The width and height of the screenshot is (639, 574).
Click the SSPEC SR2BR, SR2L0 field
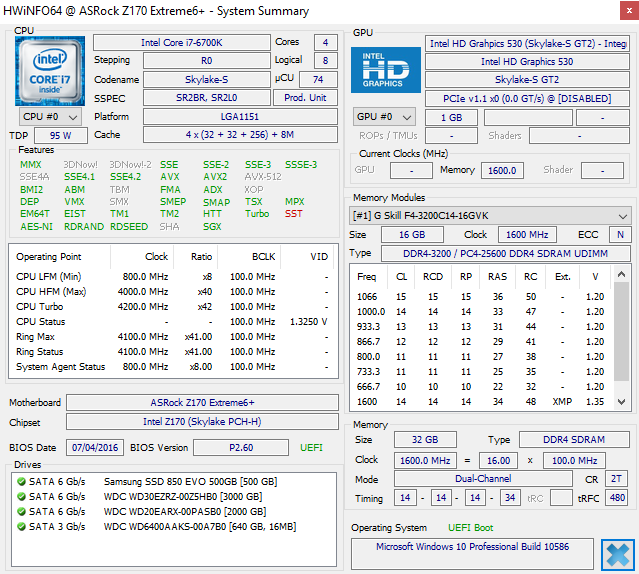(x=207, y=98)
